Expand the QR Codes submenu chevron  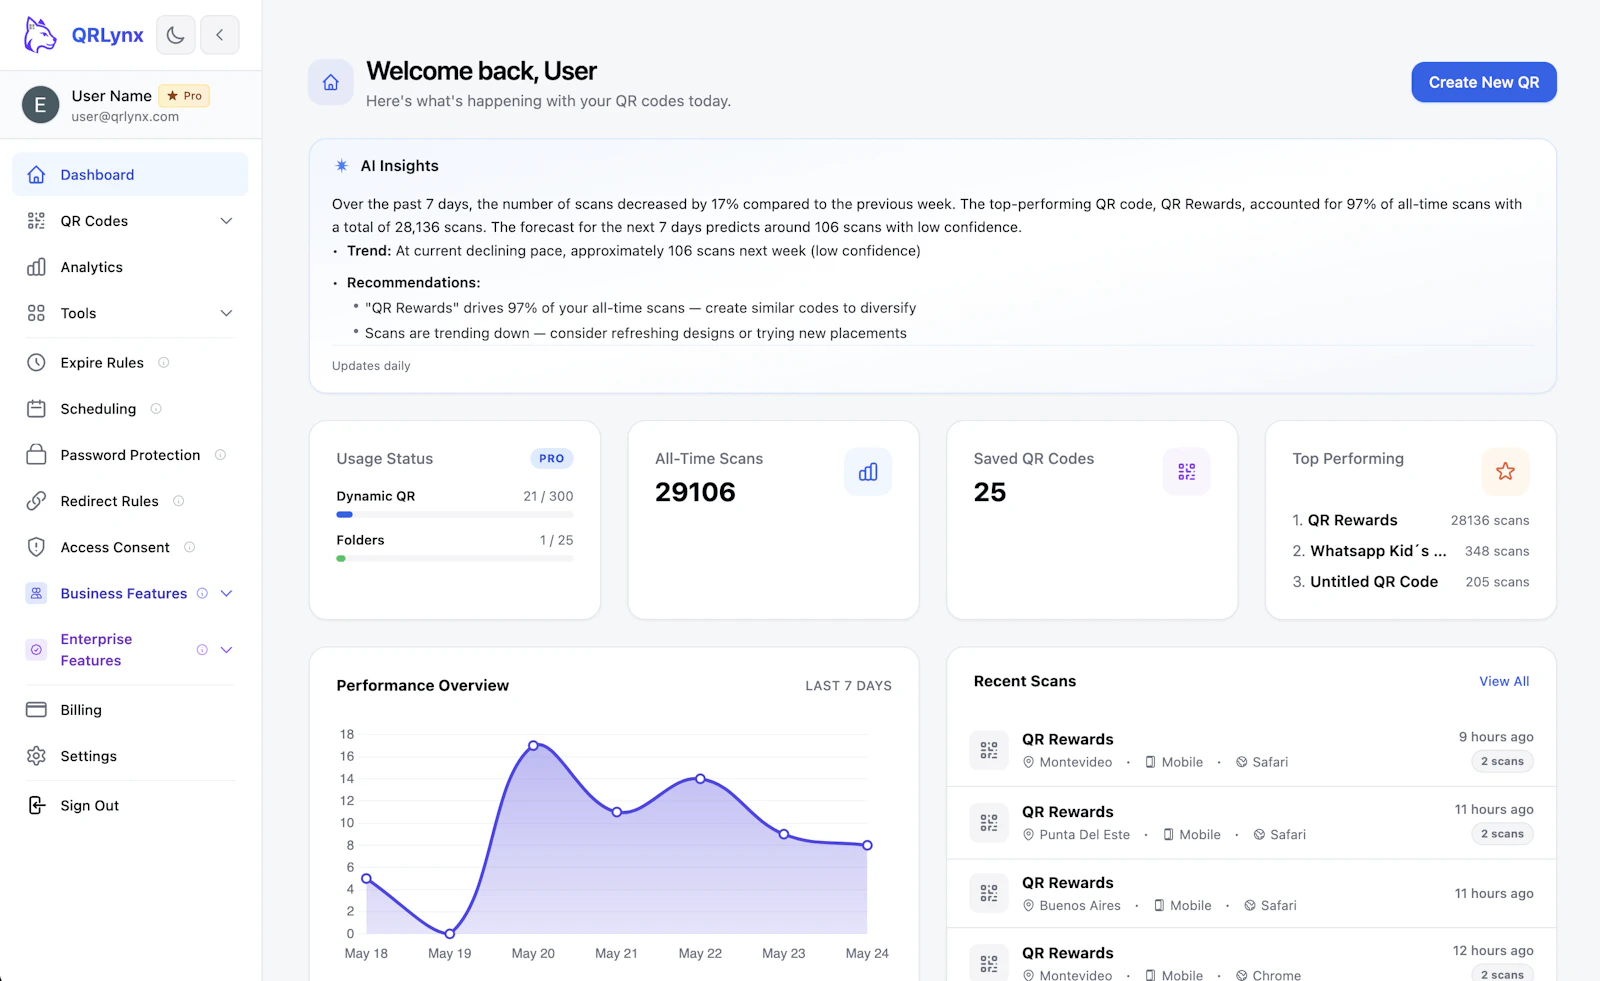coord(227,221)
